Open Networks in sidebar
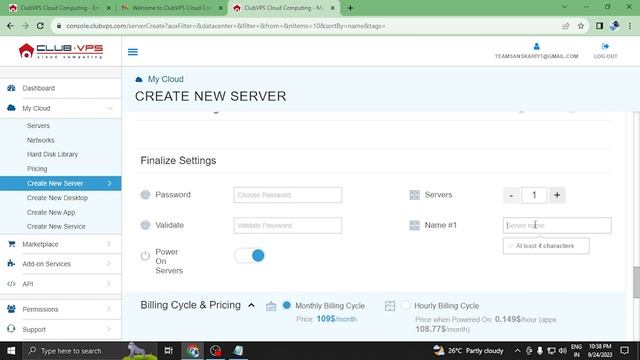The image size is (640, 360). (40, 140)
